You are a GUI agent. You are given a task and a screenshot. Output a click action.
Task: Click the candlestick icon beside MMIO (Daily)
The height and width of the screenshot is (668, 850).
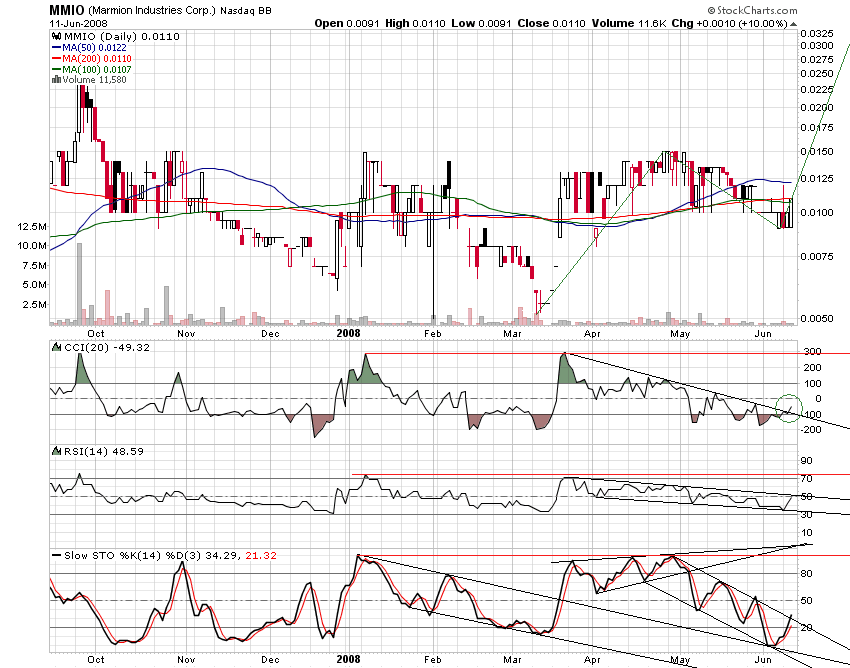tap(56, 36)
